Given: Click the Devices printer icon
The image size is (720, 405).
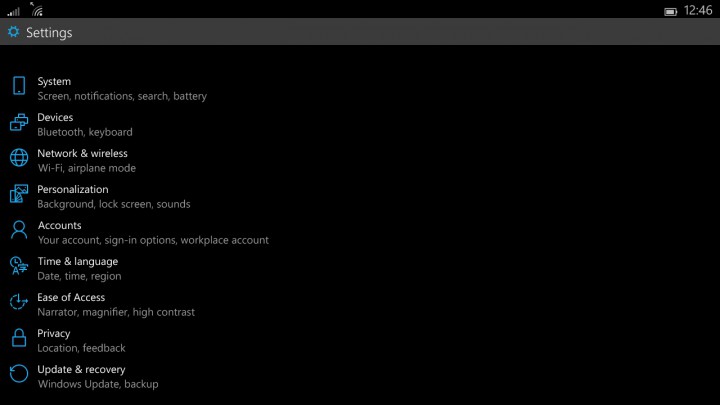Looking at the screenshot, I should point(19,122).
